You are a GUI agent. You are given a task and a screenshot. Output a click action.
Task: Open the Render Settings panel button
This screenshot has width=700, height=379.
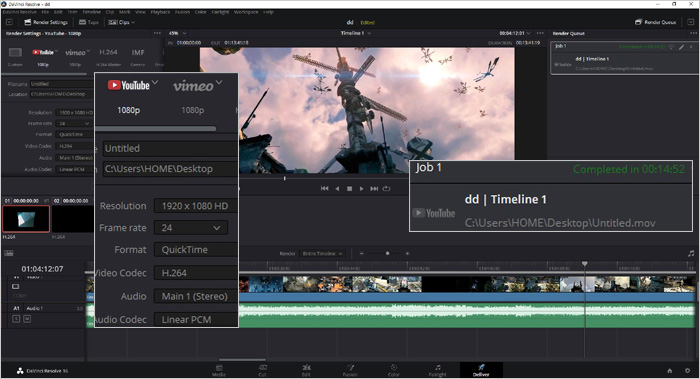pyautogui.click(x=46, y=22)
